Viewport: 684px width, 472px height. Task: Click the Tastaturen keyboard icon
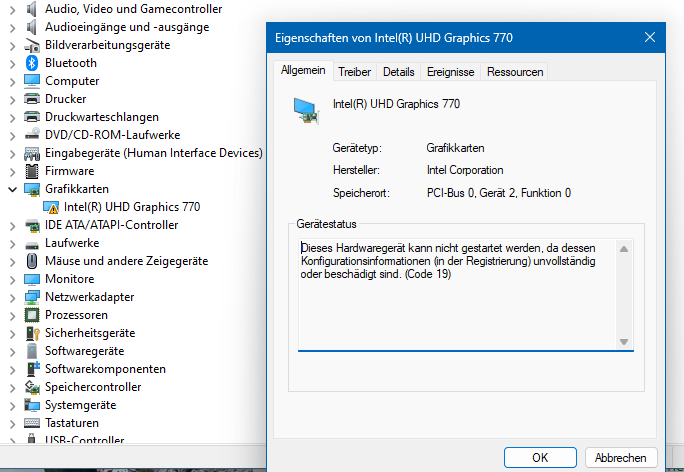(32, 423)
